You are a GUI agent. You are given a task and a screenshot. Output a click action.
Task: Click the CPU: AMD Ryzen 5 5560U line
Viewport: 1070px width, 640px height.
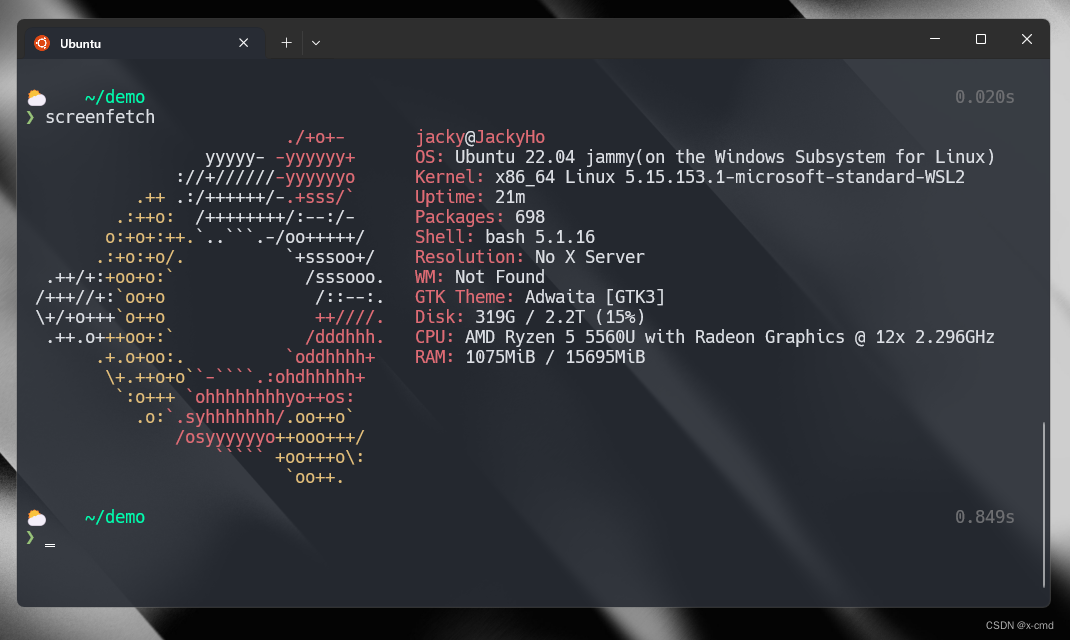(705, 337)
